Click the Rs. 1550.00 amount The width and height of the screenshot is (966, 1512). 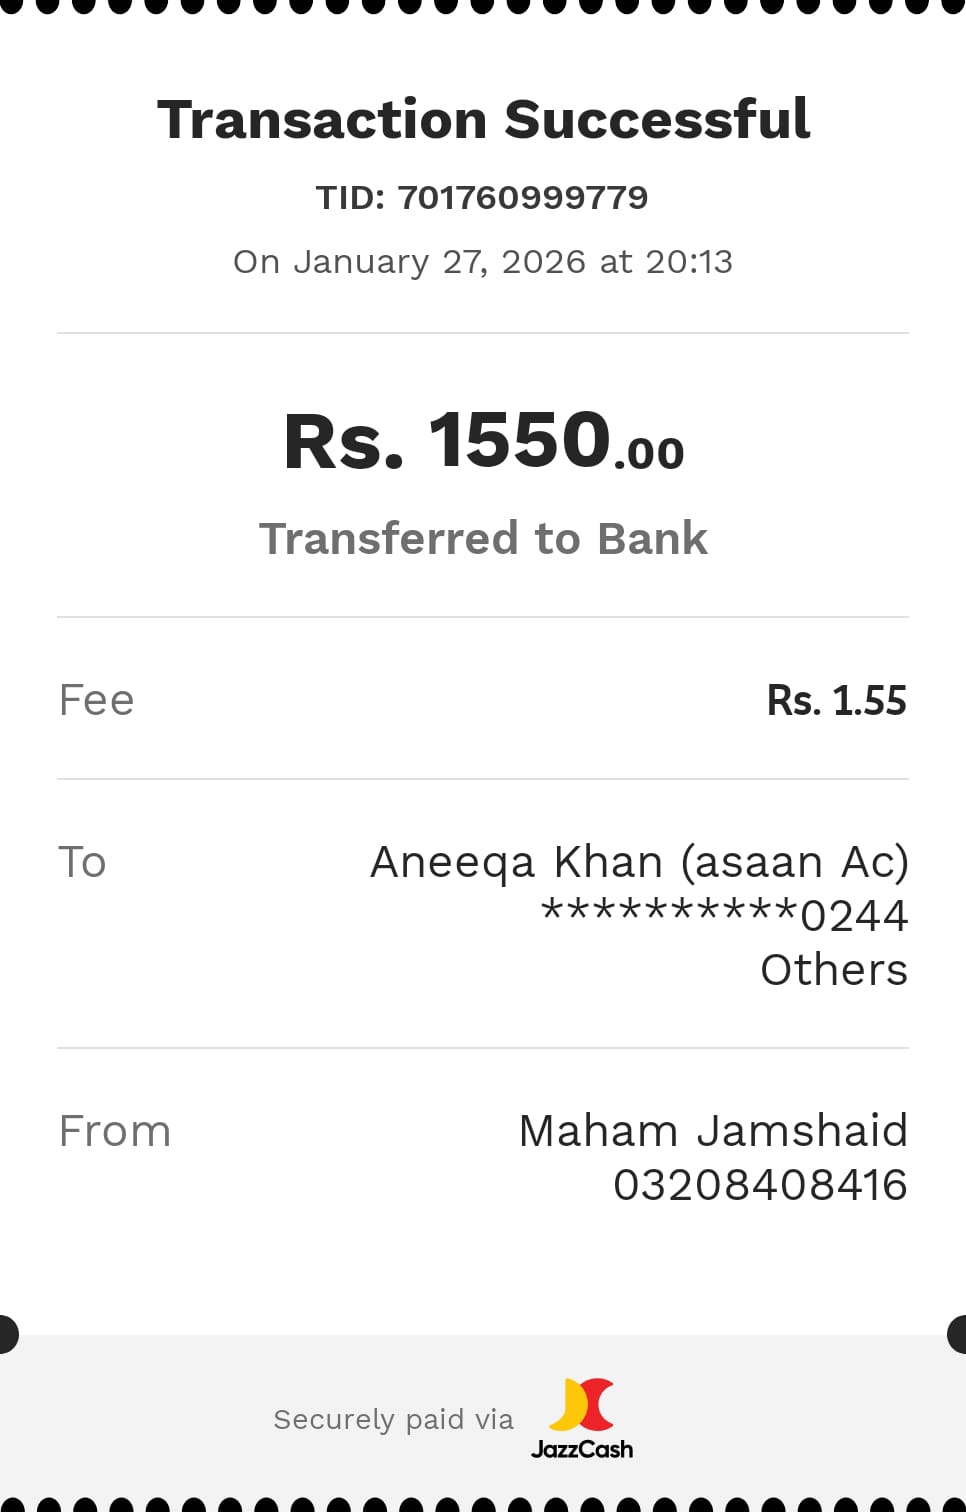coord(483,441)
